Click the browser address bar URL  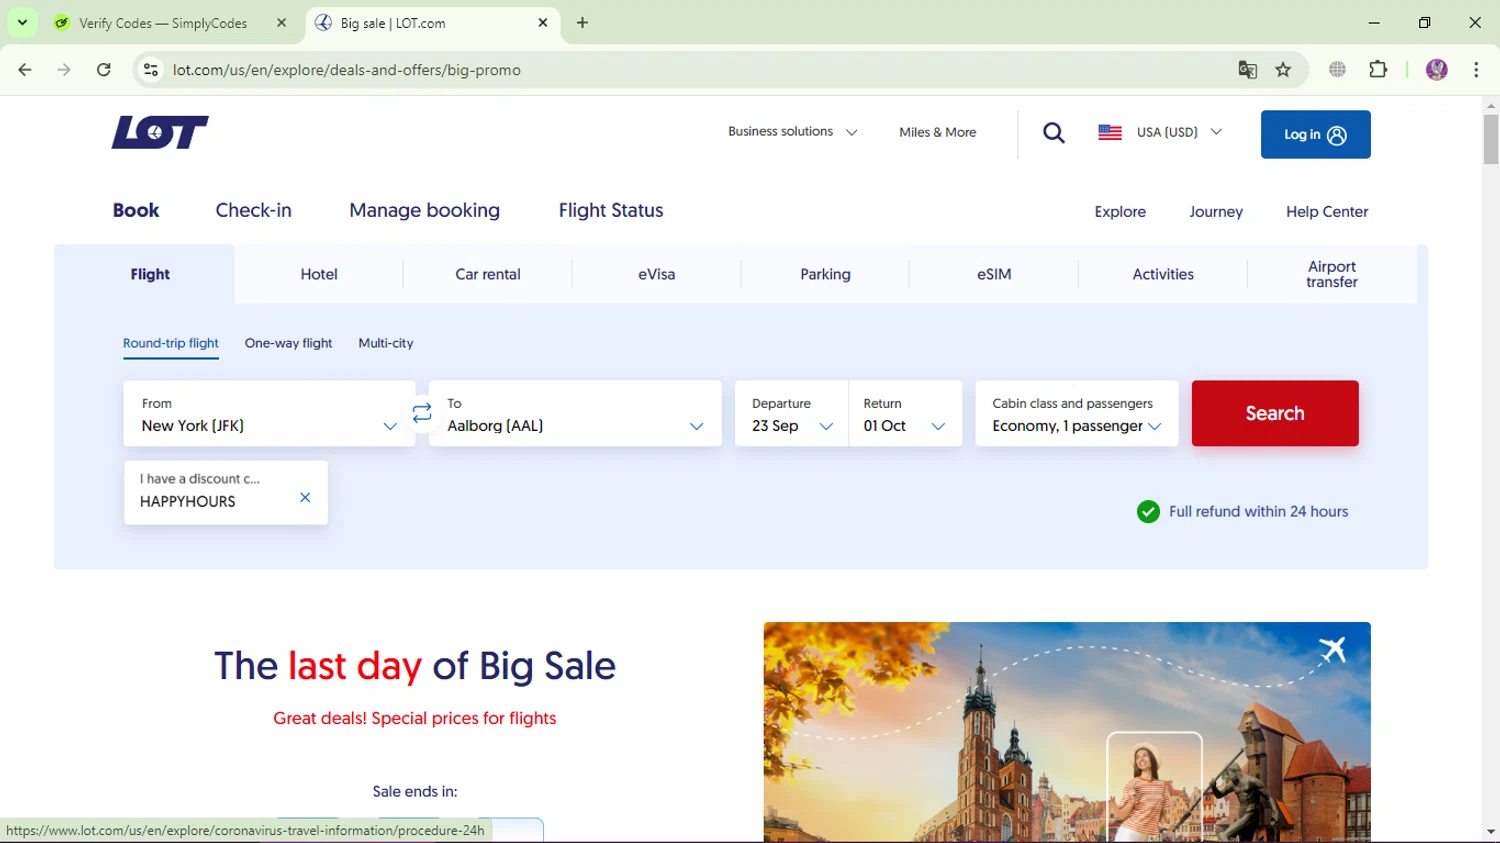coord(347,70)
